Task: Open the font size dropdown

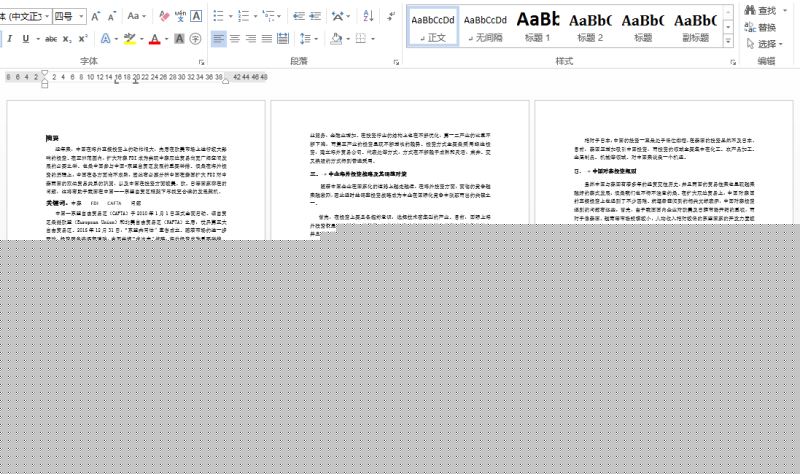Action: click(x=81, y=16)
